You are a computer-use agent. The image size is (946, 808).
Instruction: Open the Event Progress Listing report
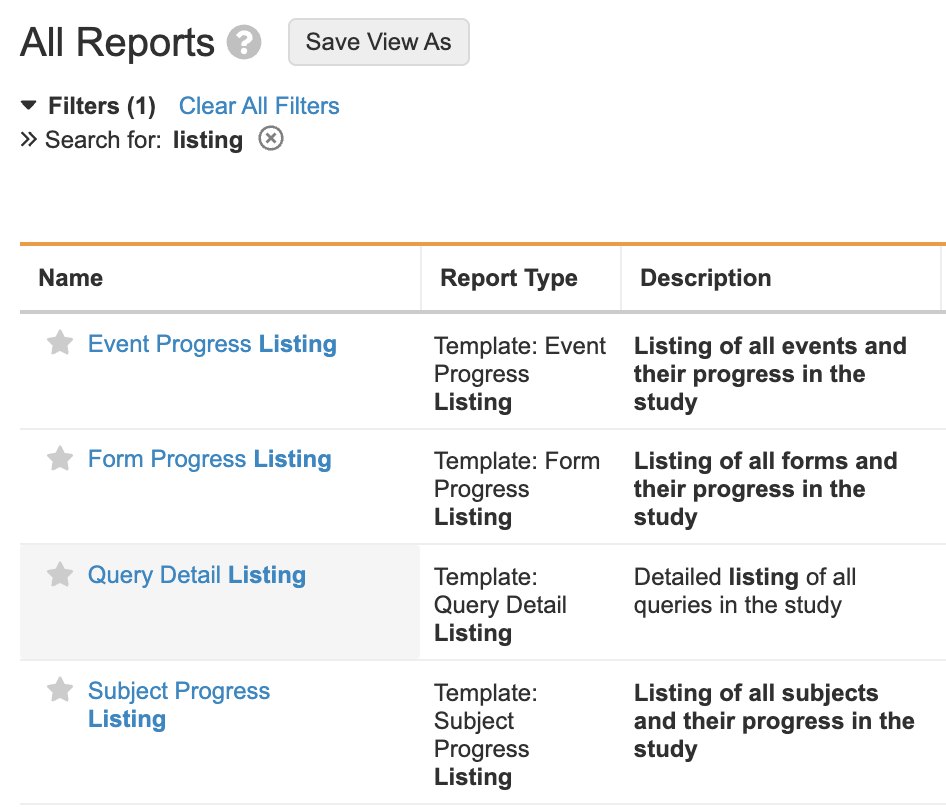[x=212, y=344]
